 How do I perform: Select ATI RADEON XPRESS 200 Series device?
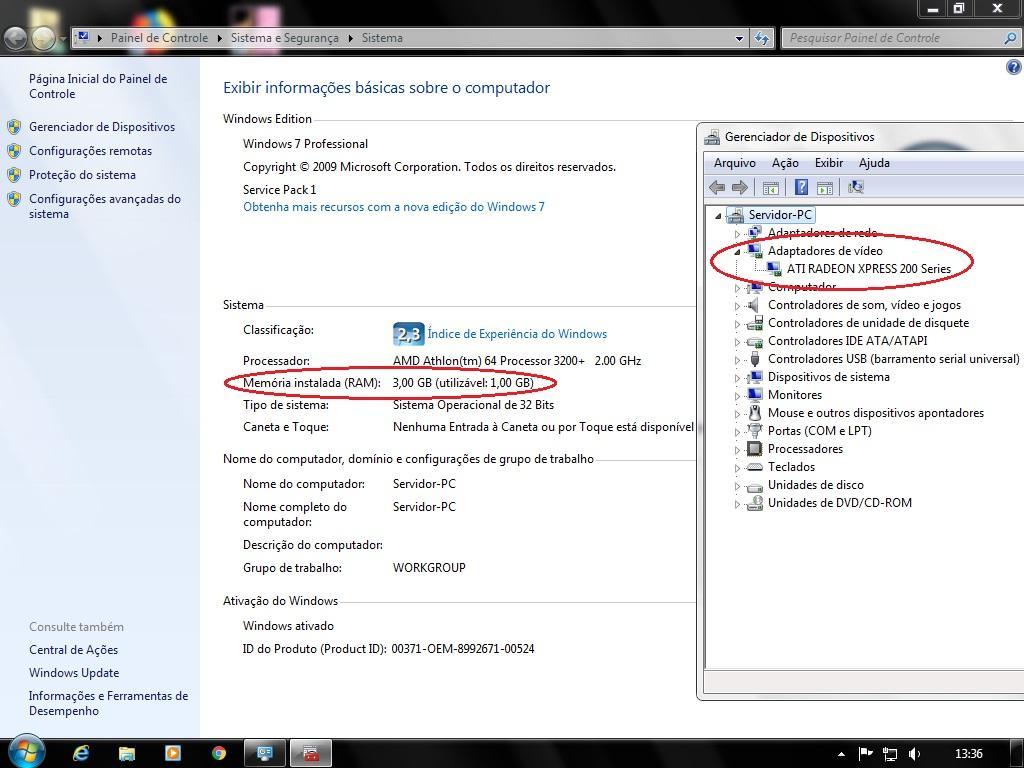point(869,268)
